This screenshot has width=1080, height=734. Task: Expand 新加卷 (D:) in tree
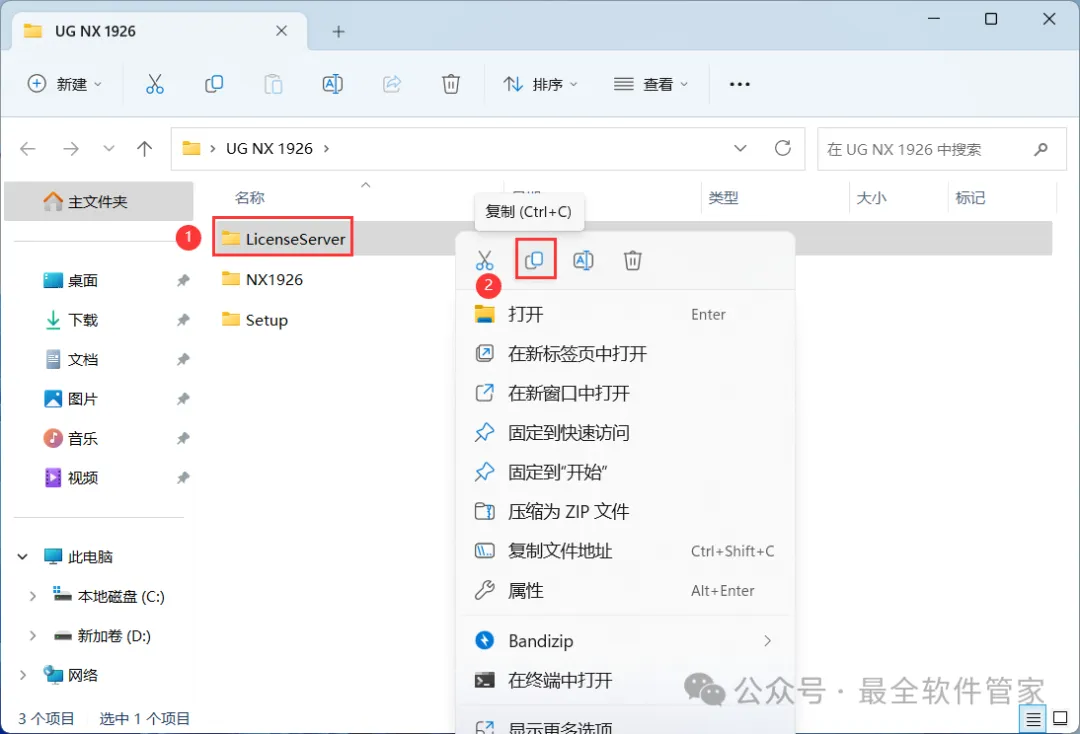[32, 636]
